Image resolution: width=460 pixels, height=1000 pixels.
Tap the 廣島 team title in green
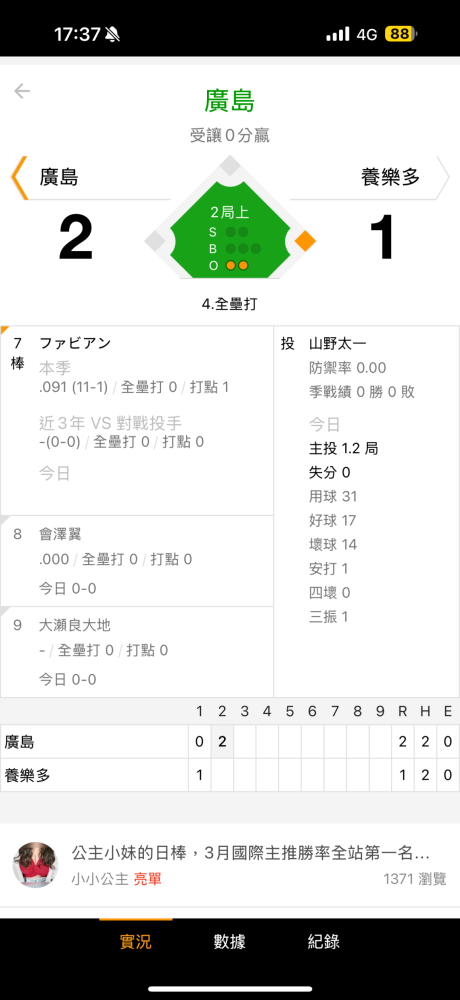[x=230, y=101]
